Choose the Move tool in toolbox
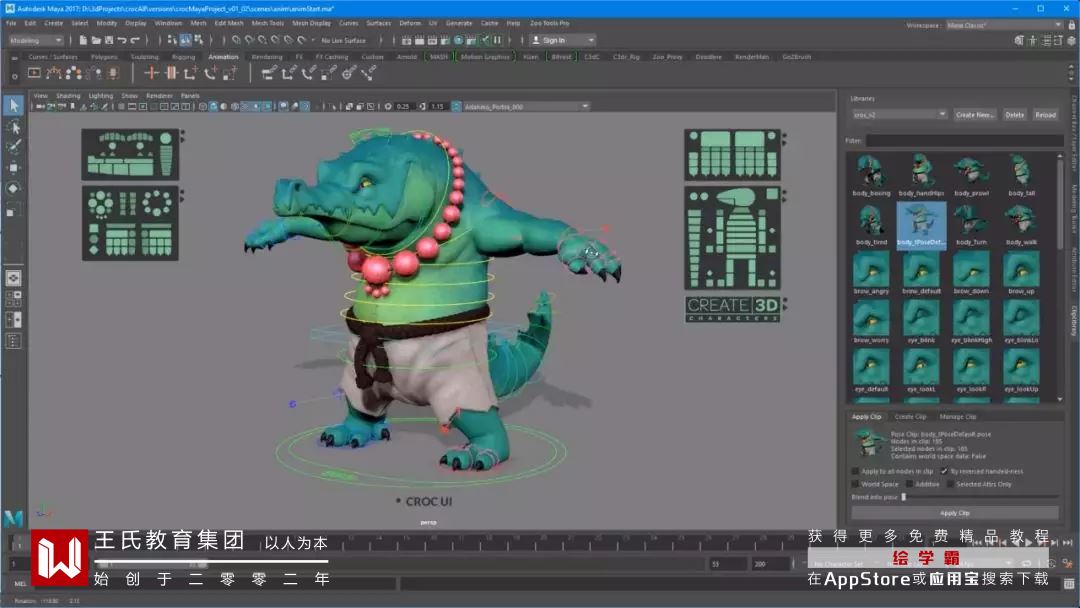This screenshot has height=608, width=1080. pyautogui.click(x=13, y=167)
